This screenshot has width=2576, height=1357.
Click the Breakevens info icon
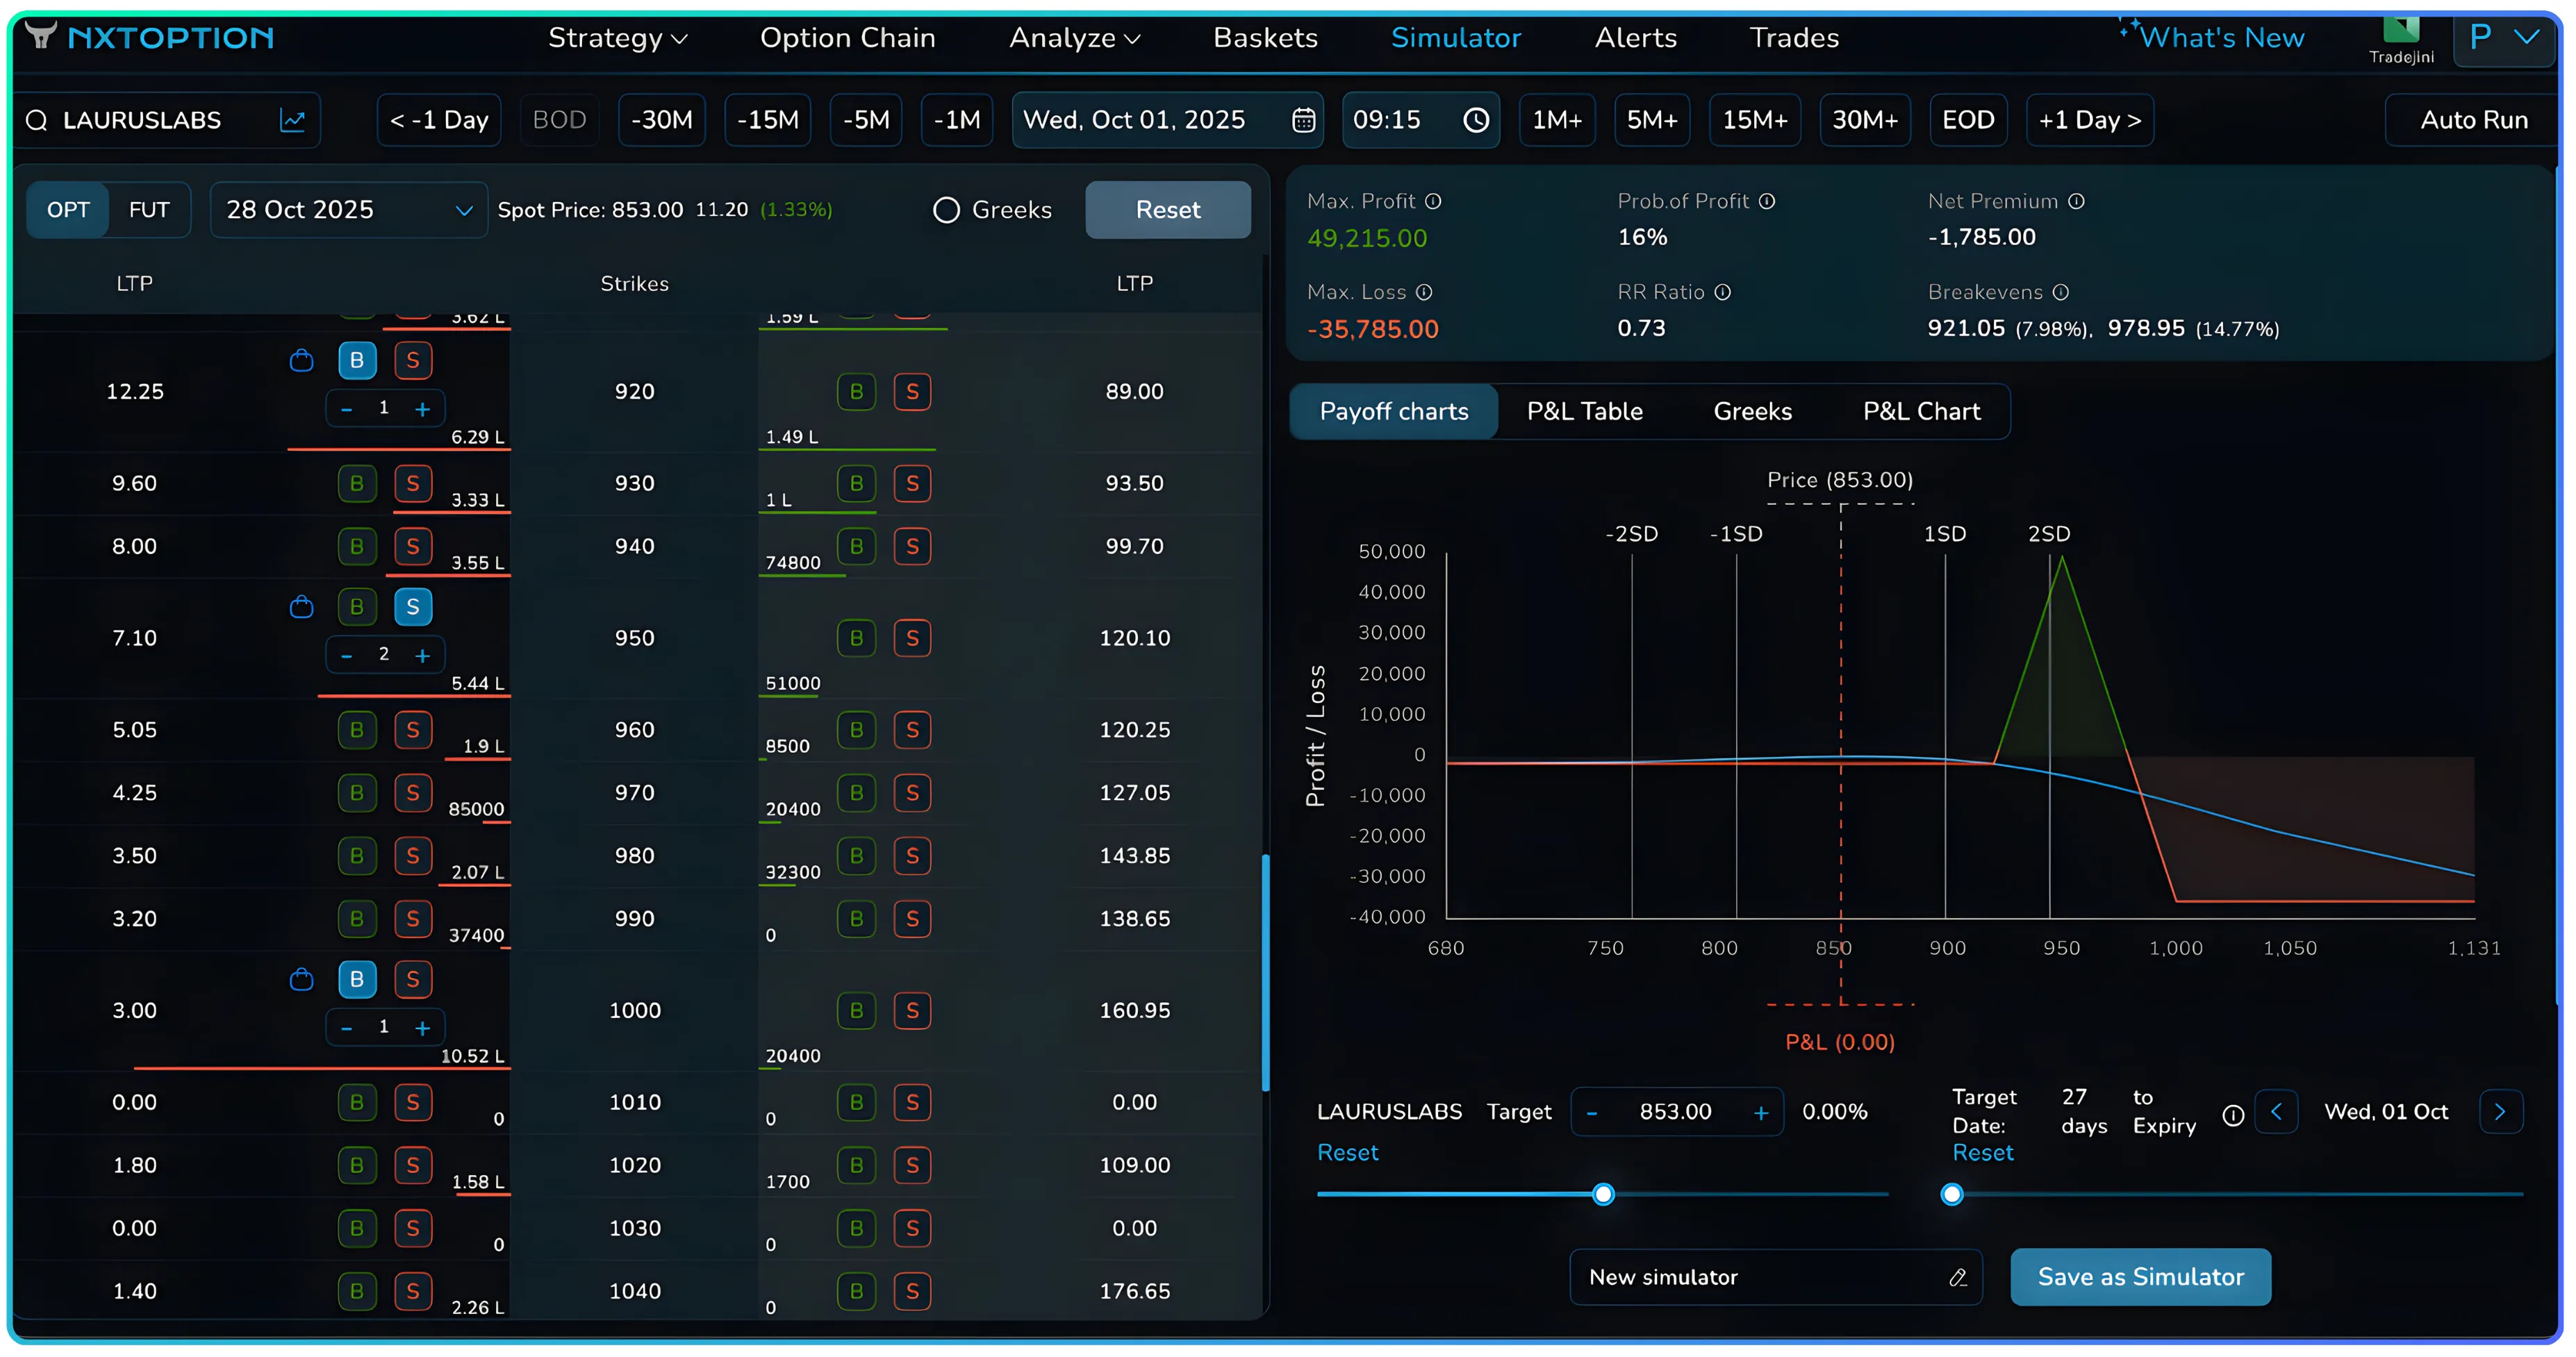point(2061,292)
